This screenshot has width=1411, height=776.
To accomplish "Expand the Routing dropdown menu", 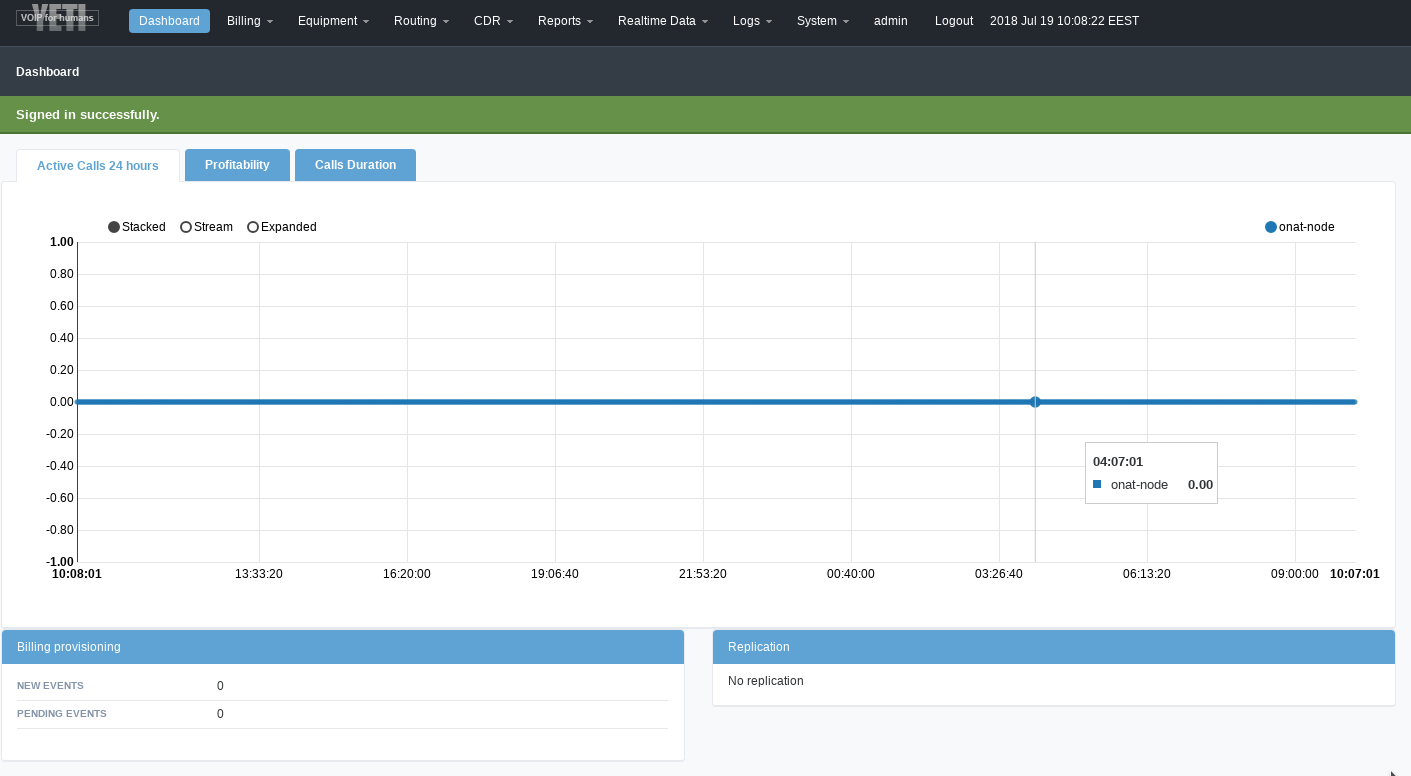I will (421, 21).
